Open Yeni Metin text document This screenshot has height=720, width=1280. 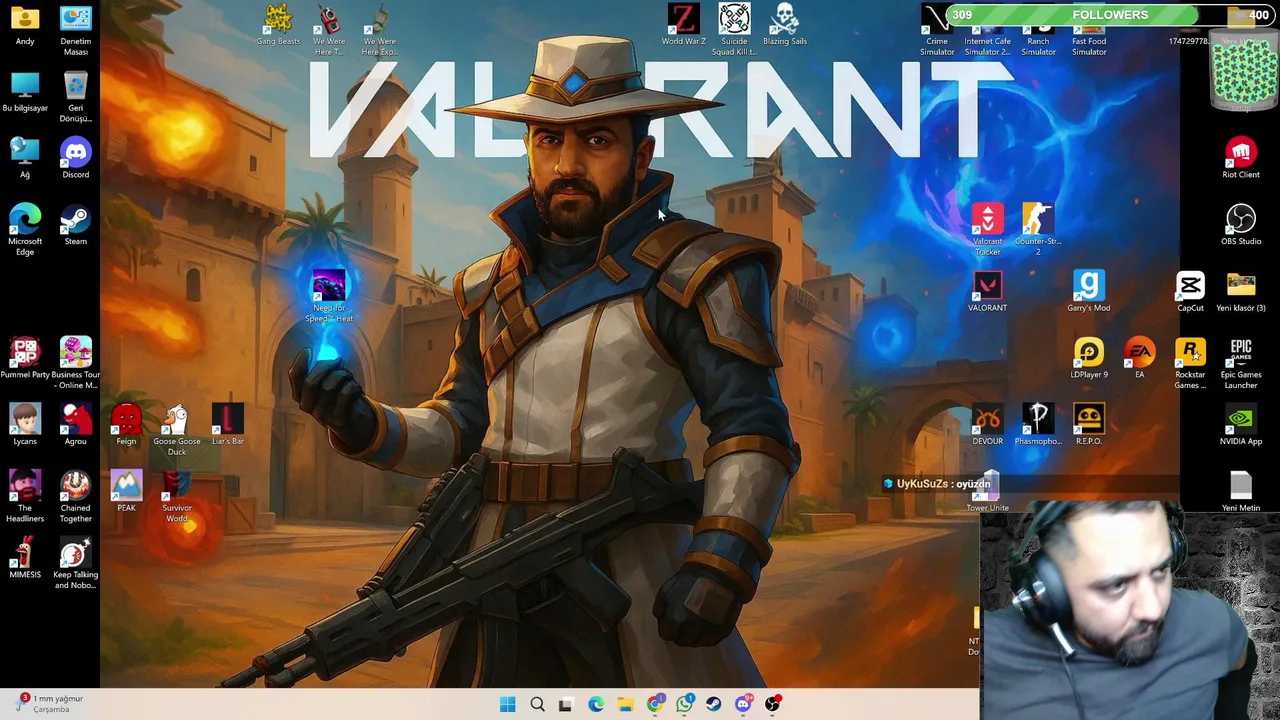point(1241,493)
